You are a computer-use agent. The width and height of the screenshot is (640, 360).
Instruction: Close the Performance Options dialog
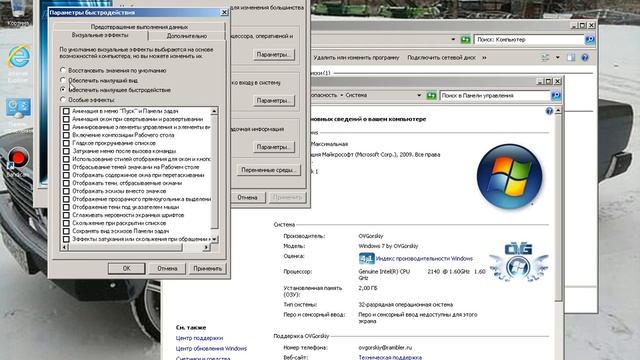(224, 12)
